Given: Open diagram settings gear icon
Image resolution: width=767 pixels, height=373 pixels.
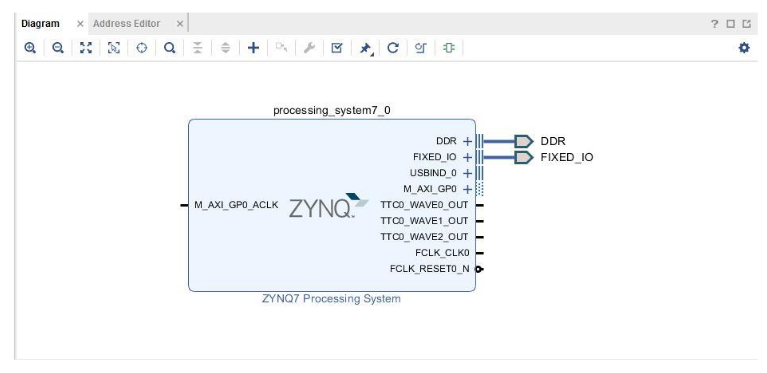Looking at the screenshot, I should tap(744, 48).
